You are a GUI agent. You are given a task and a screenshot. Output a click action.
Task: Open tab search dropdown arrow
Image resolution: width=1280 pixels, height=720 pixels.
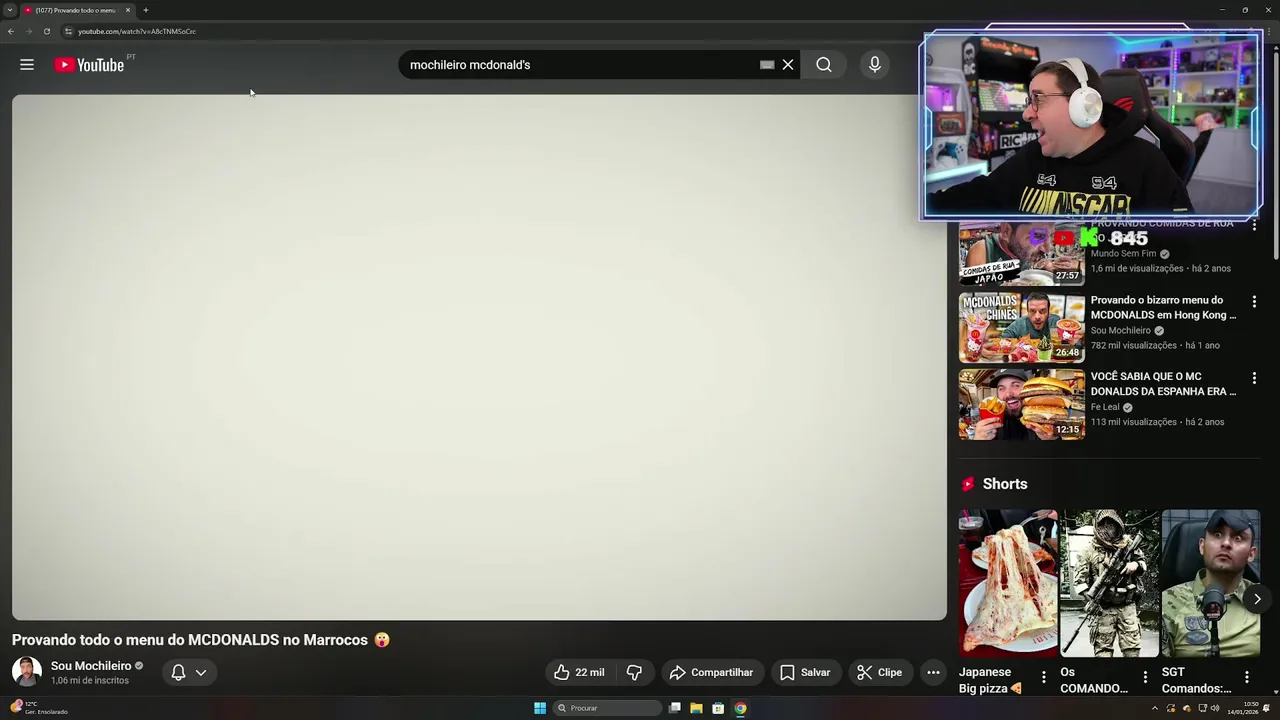(9, 10)
